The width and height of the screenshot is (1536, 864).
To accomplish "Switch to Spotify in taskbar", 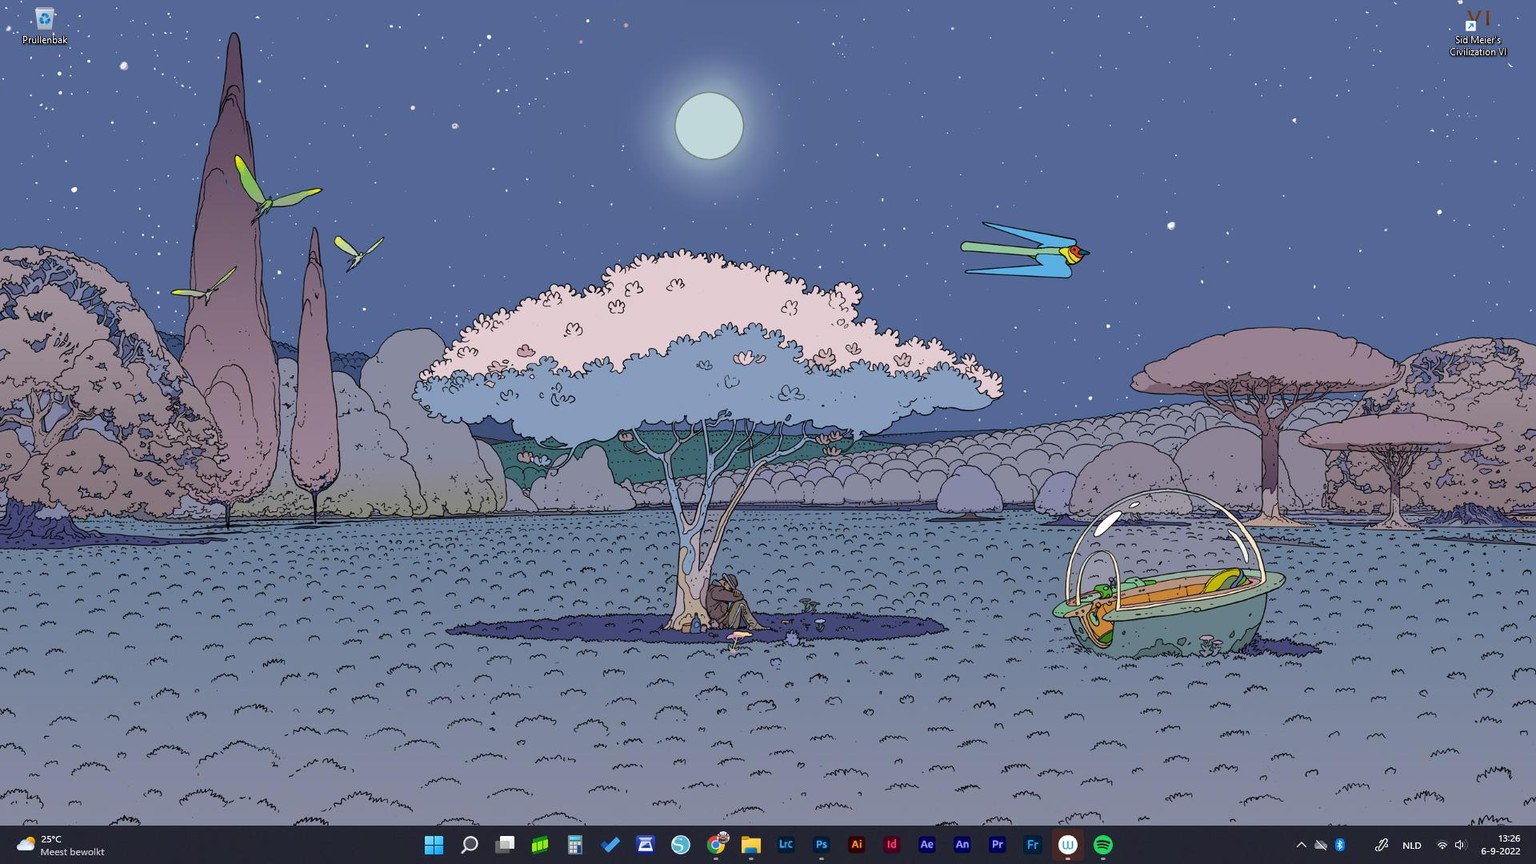I will tap(1103, 845).
